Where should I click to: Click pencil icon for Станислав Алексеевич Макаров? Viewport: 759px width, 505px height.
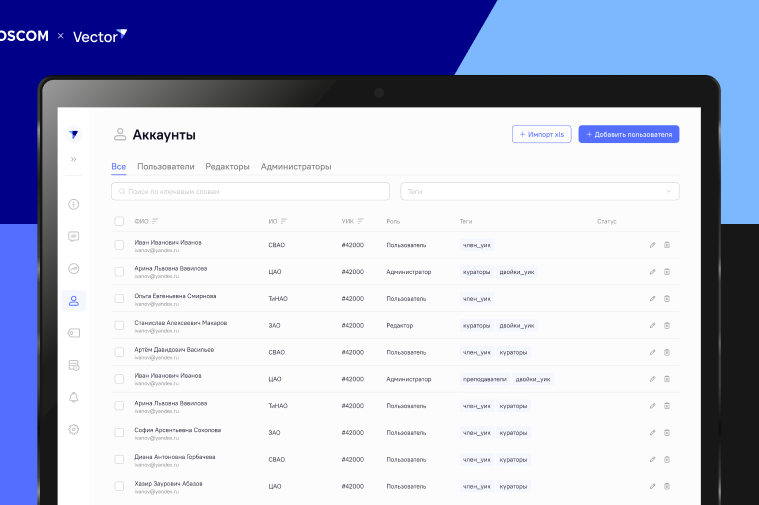(x=652, y=325)
